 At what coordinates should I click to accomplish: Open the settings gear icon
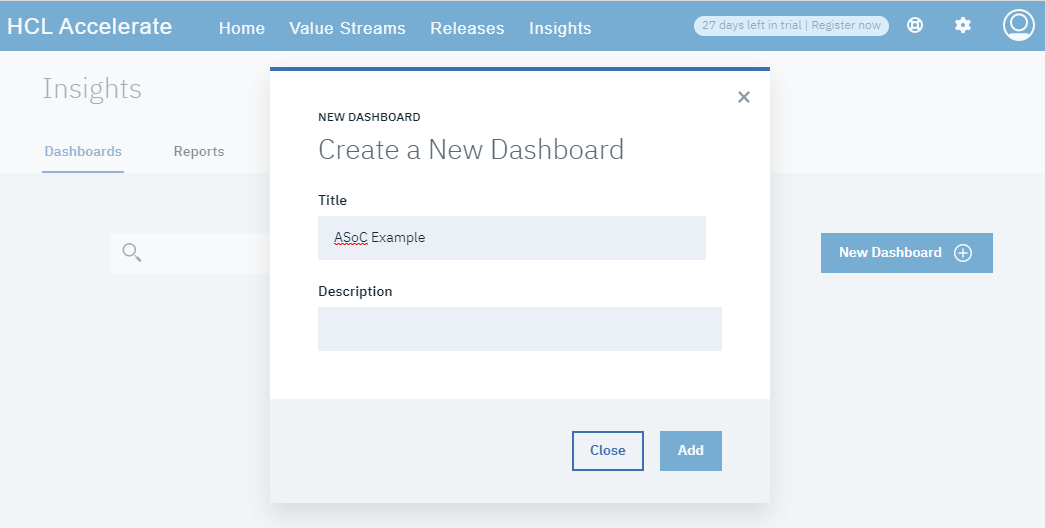click(x=963, y=26)
